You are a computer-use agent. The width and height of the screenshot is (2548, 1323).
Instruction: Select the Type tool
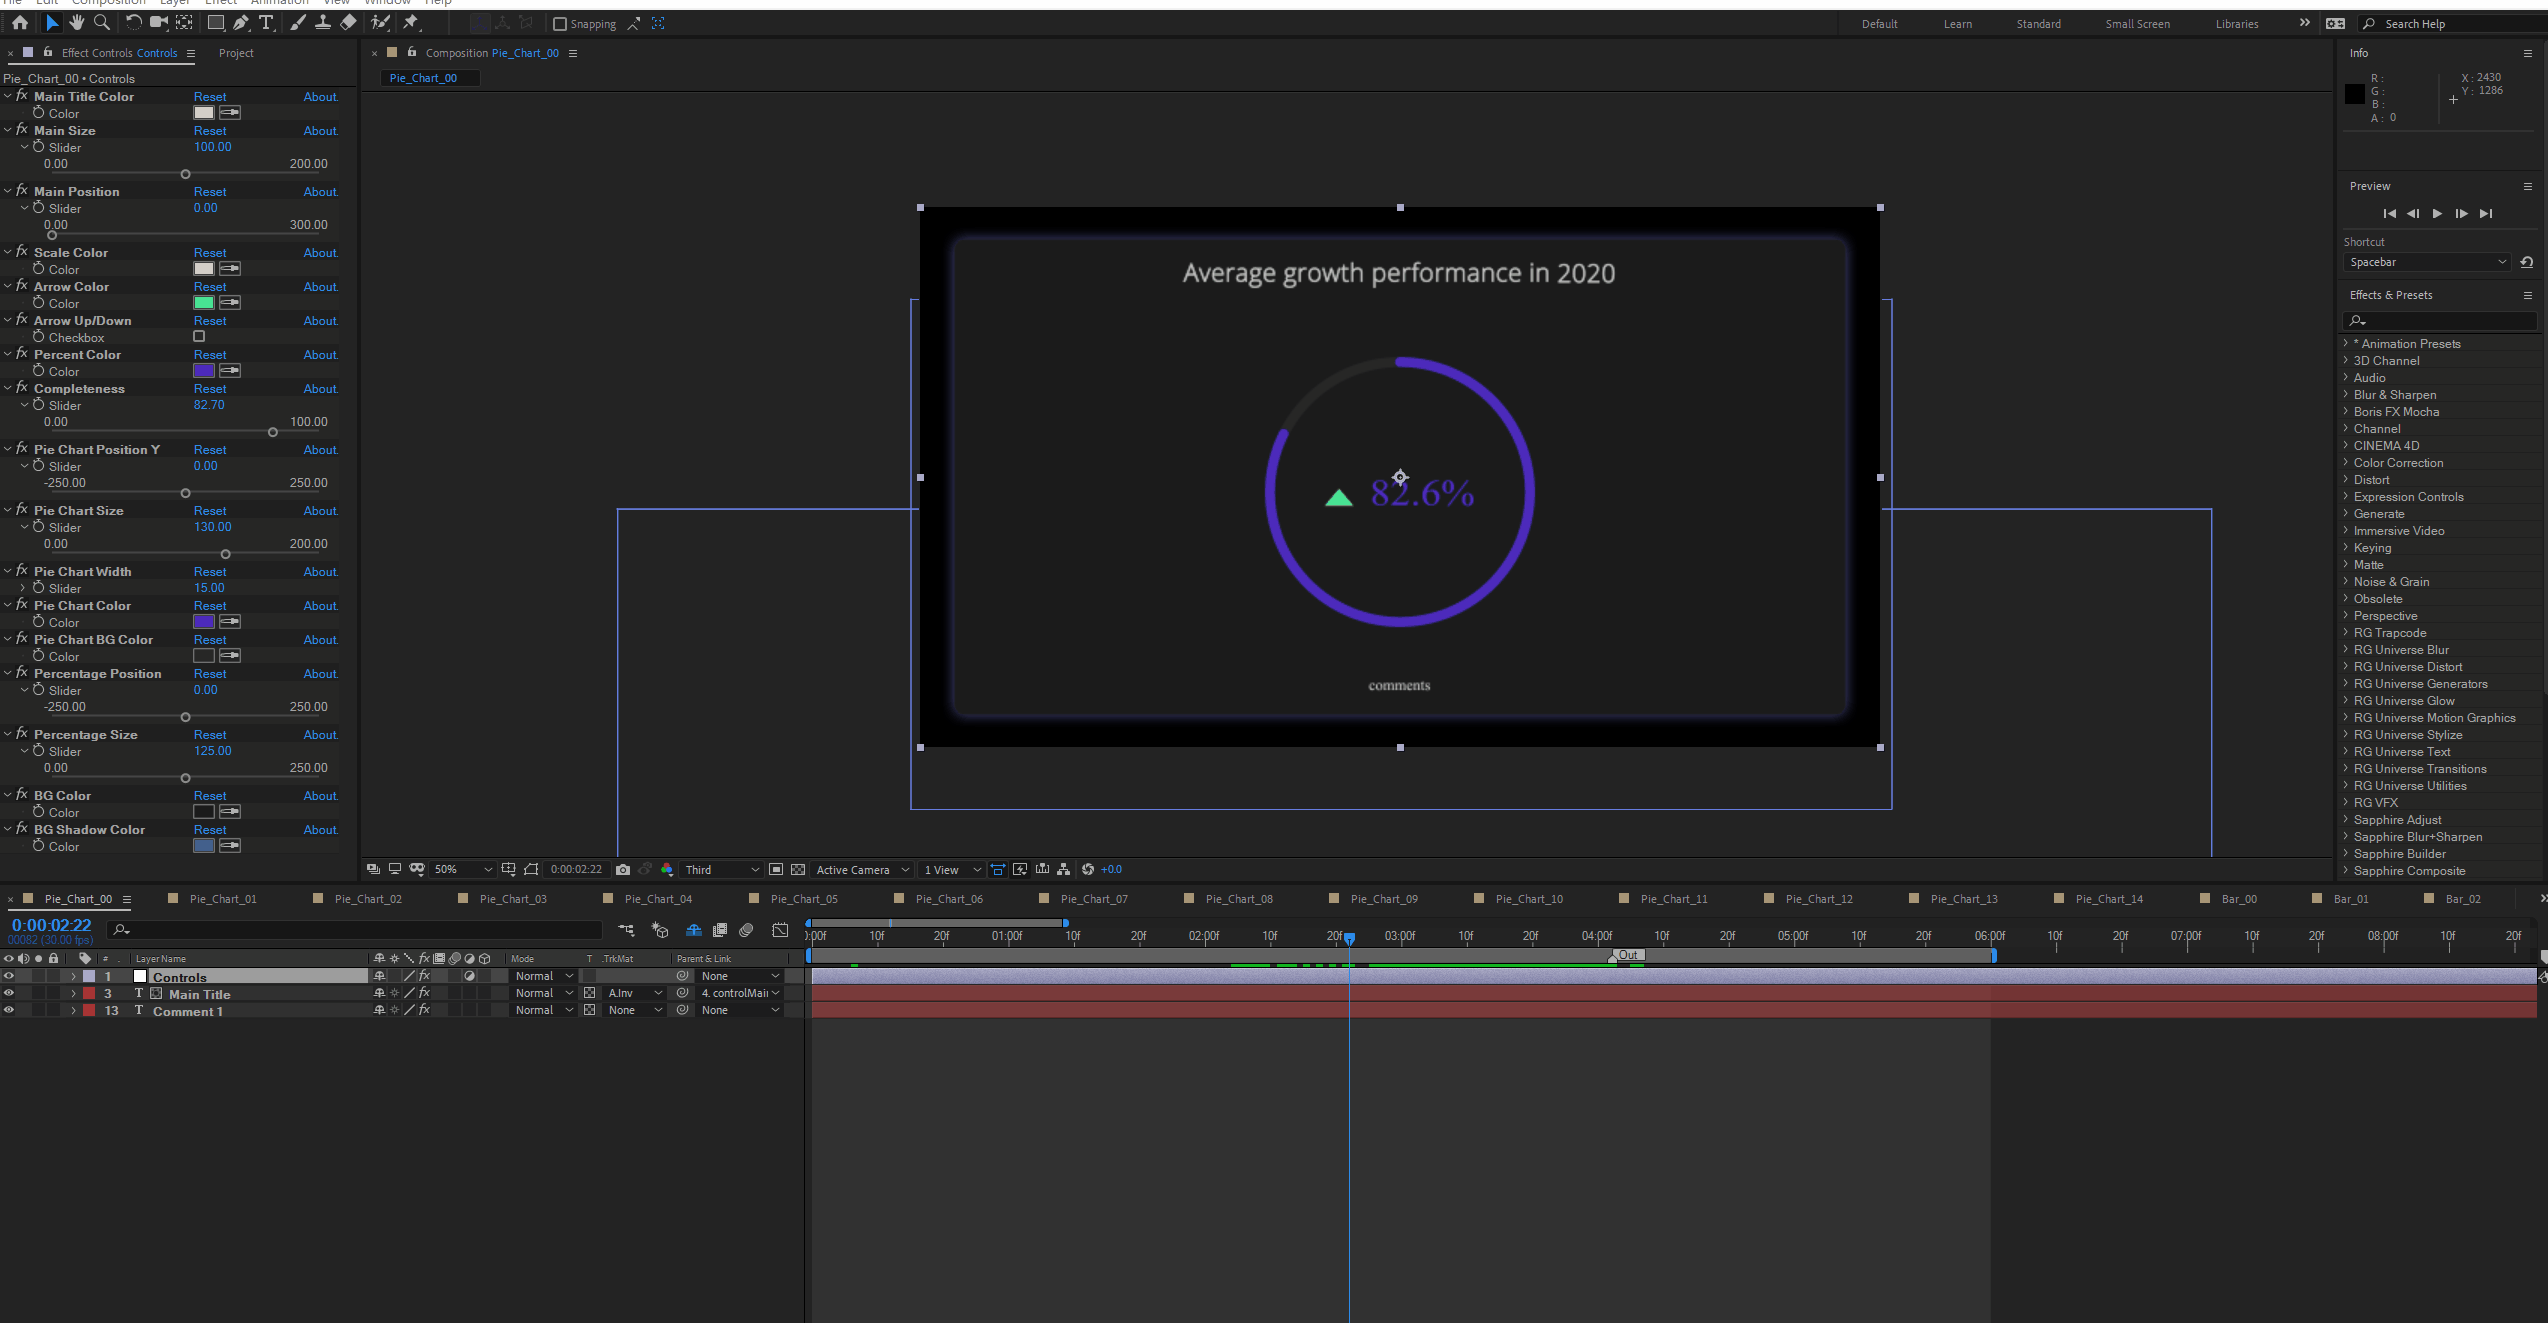[x=266, y=22]
